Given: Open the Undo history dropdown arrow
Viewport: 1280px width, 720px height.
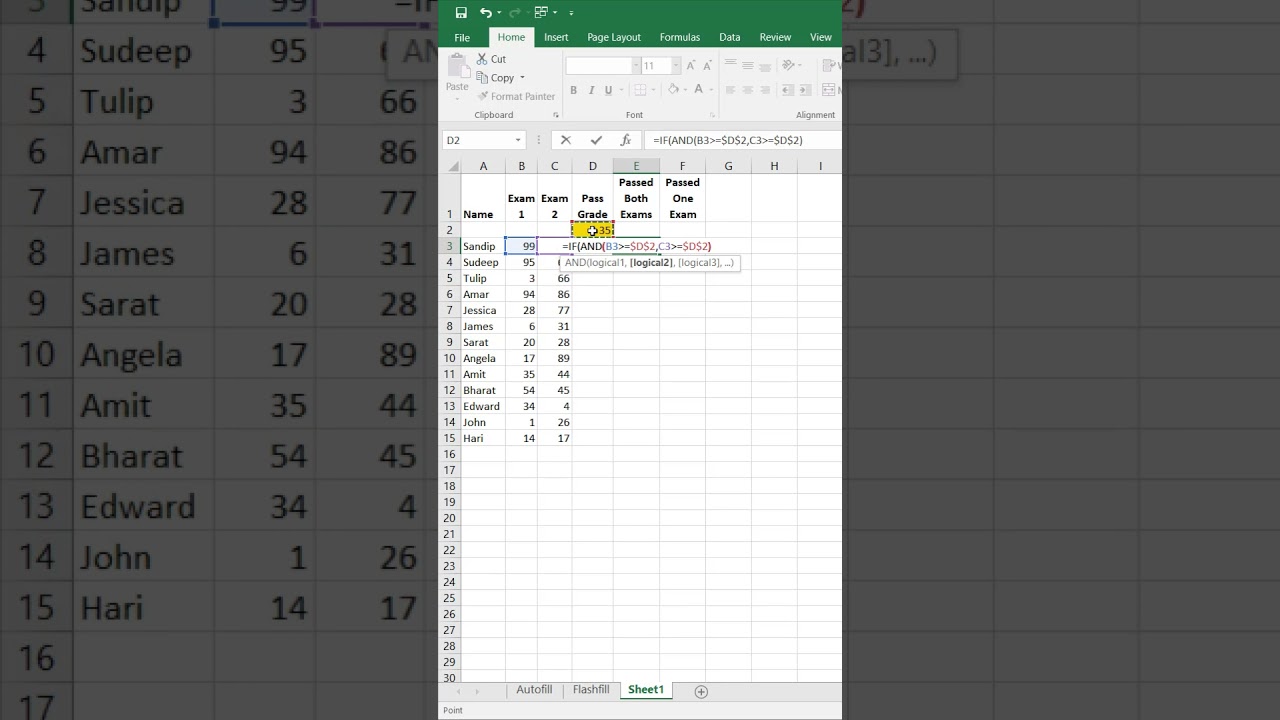Looking at the screenshot, I should pyautogui.click(x=499, y=13).
